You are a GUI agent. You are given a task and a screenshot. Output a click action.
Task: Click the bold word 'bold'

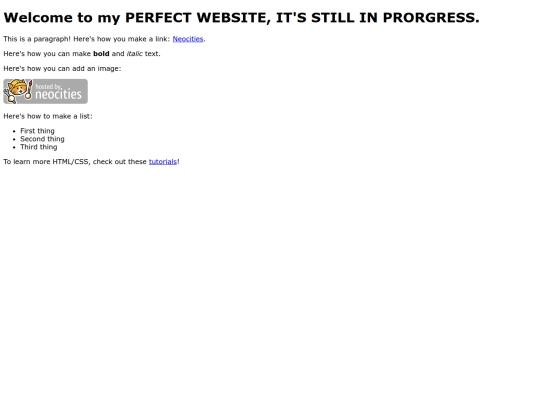101,54
